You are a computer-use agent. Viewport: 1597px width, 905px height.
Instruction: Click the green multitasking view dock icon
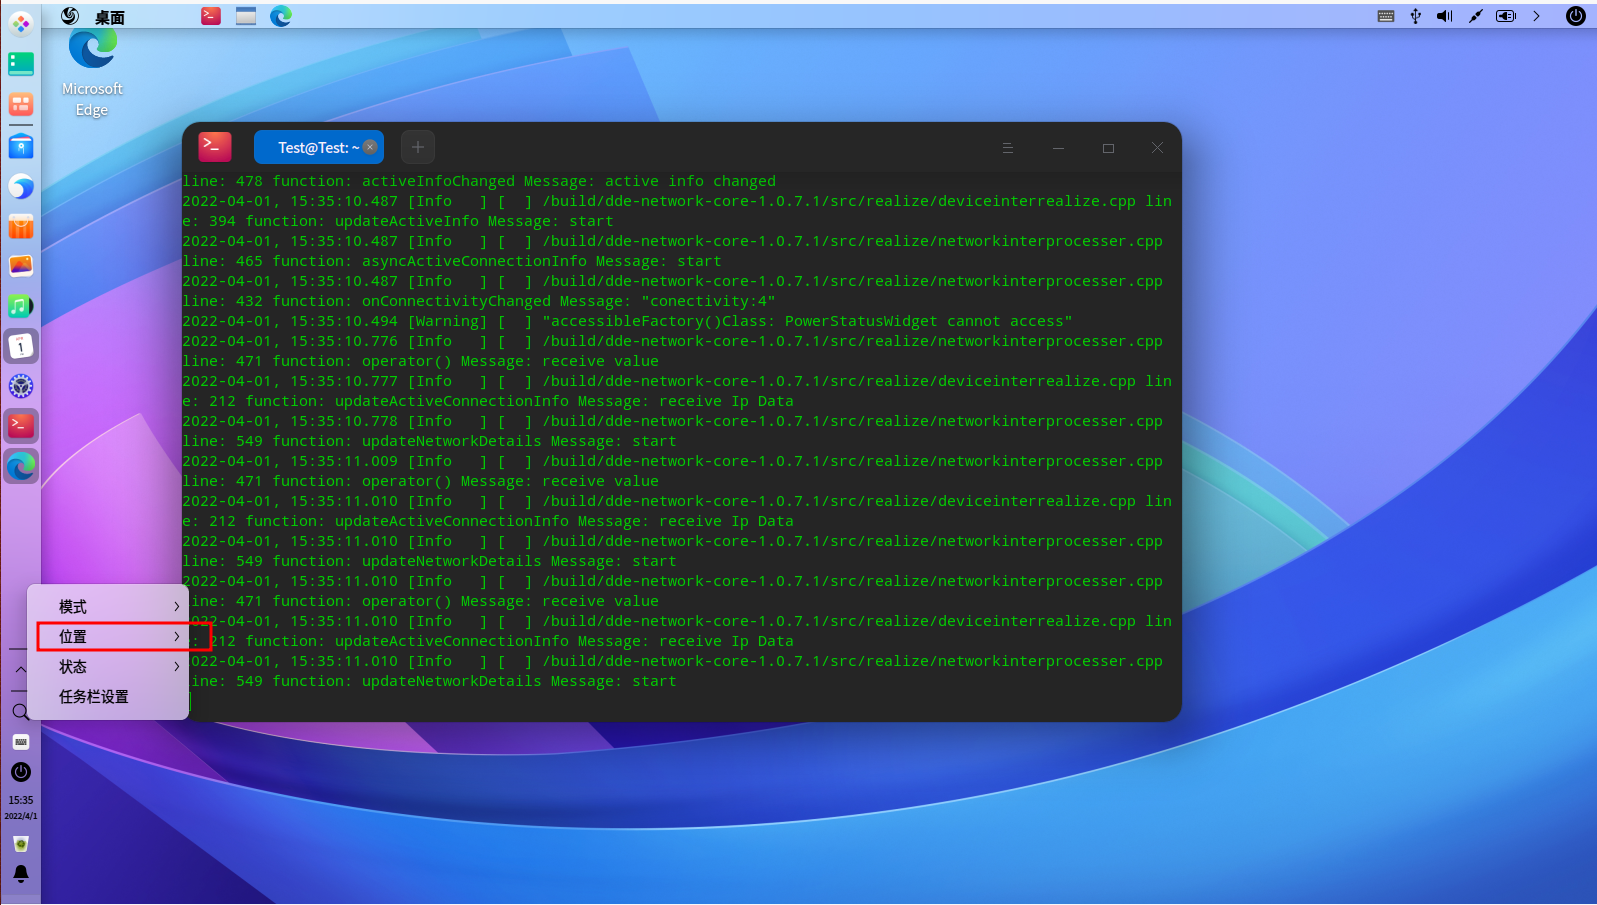pos(21,64)
